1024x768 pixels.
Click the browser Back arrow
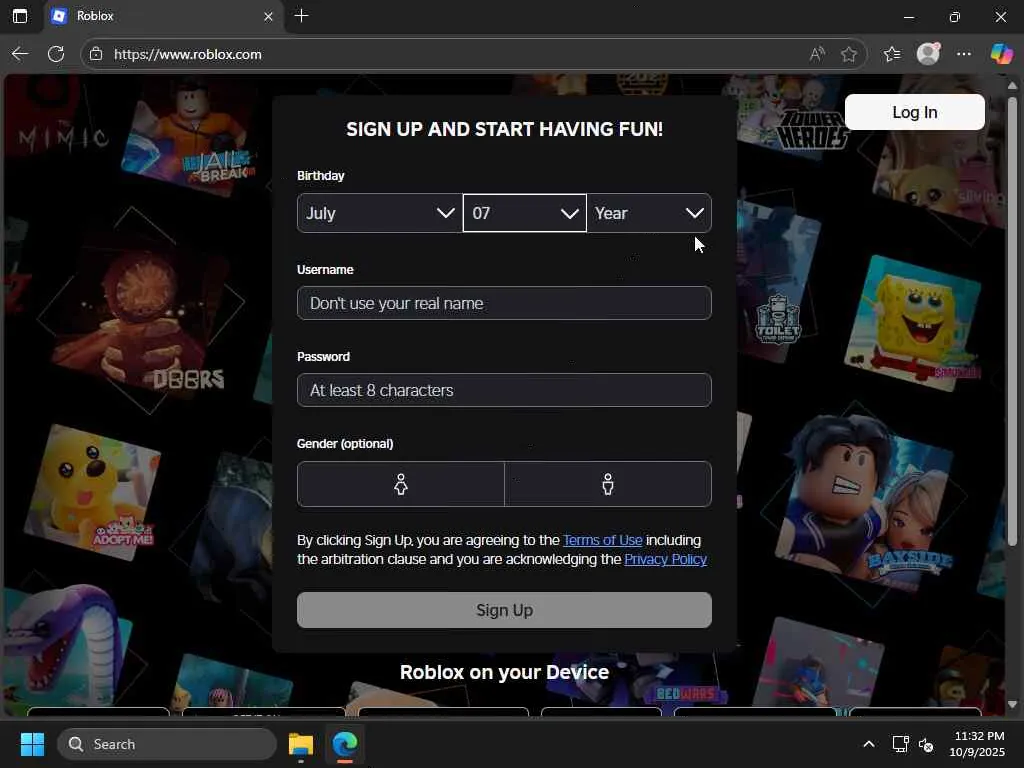coord(20,54)
